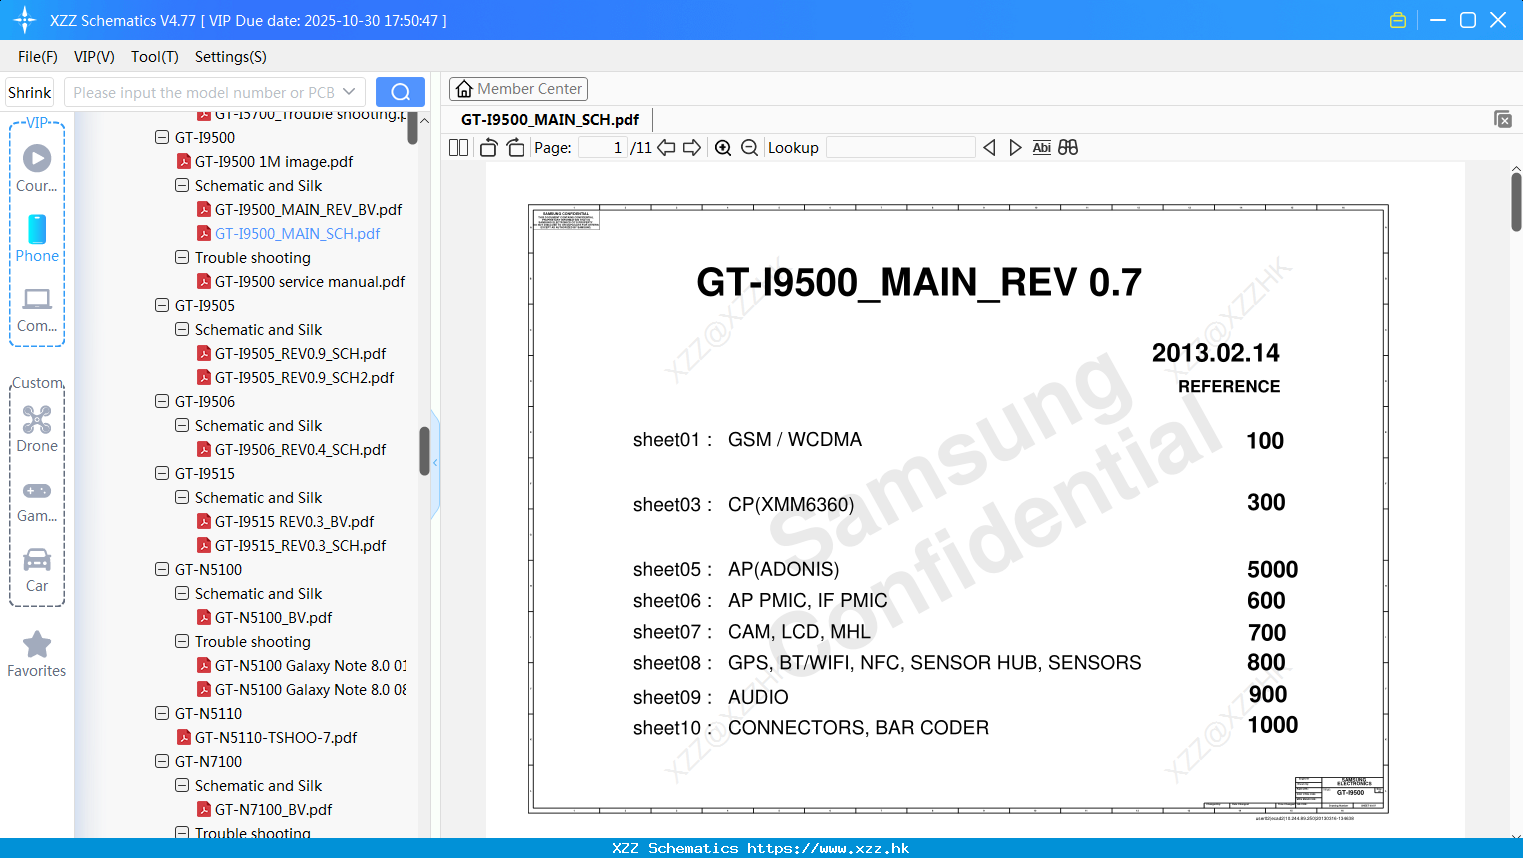
Task: Rotate the page clockwise
Action: coord(515,147)
